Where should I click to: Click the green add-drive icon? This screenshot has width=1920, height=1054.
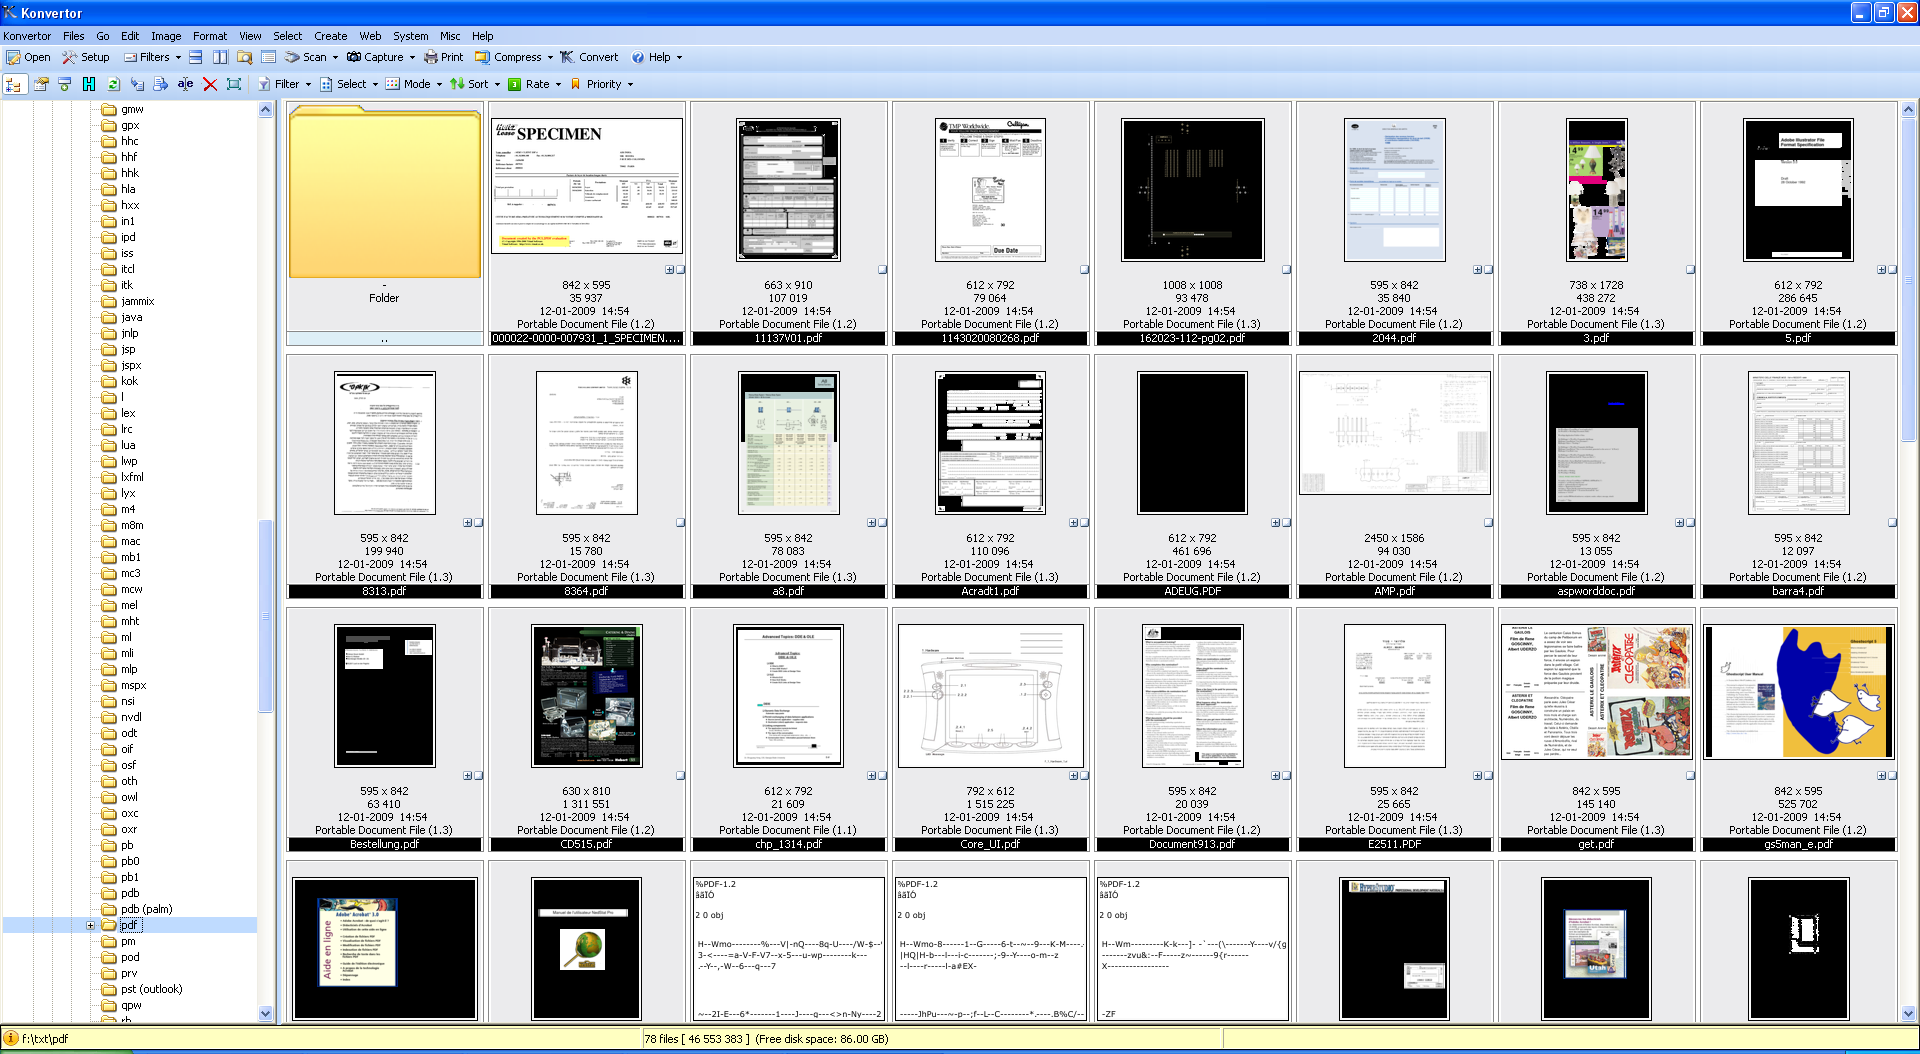click(65, 84)
